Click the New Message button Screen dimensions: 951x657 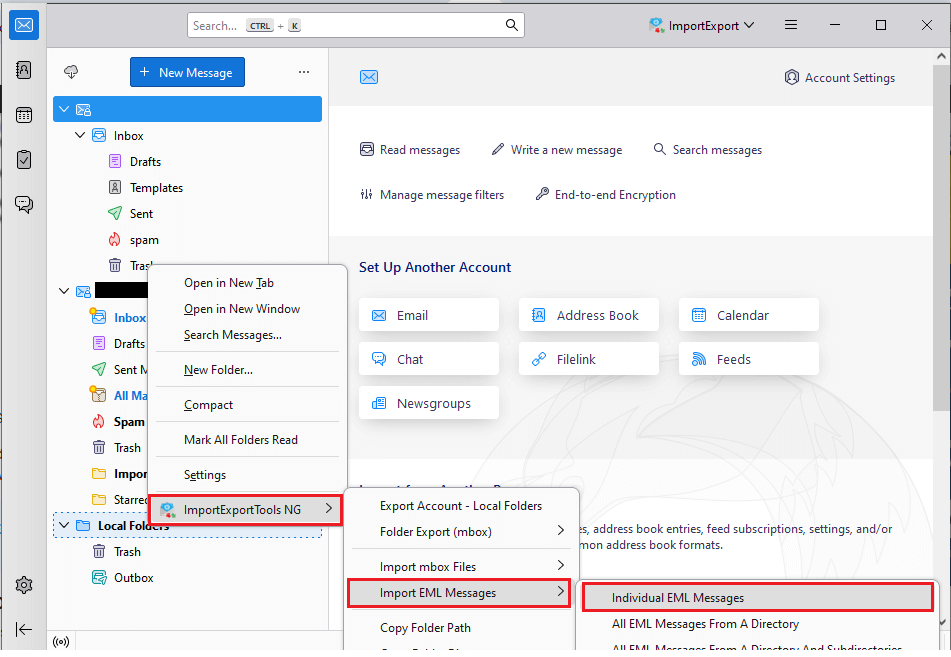[x=187, y=72]
